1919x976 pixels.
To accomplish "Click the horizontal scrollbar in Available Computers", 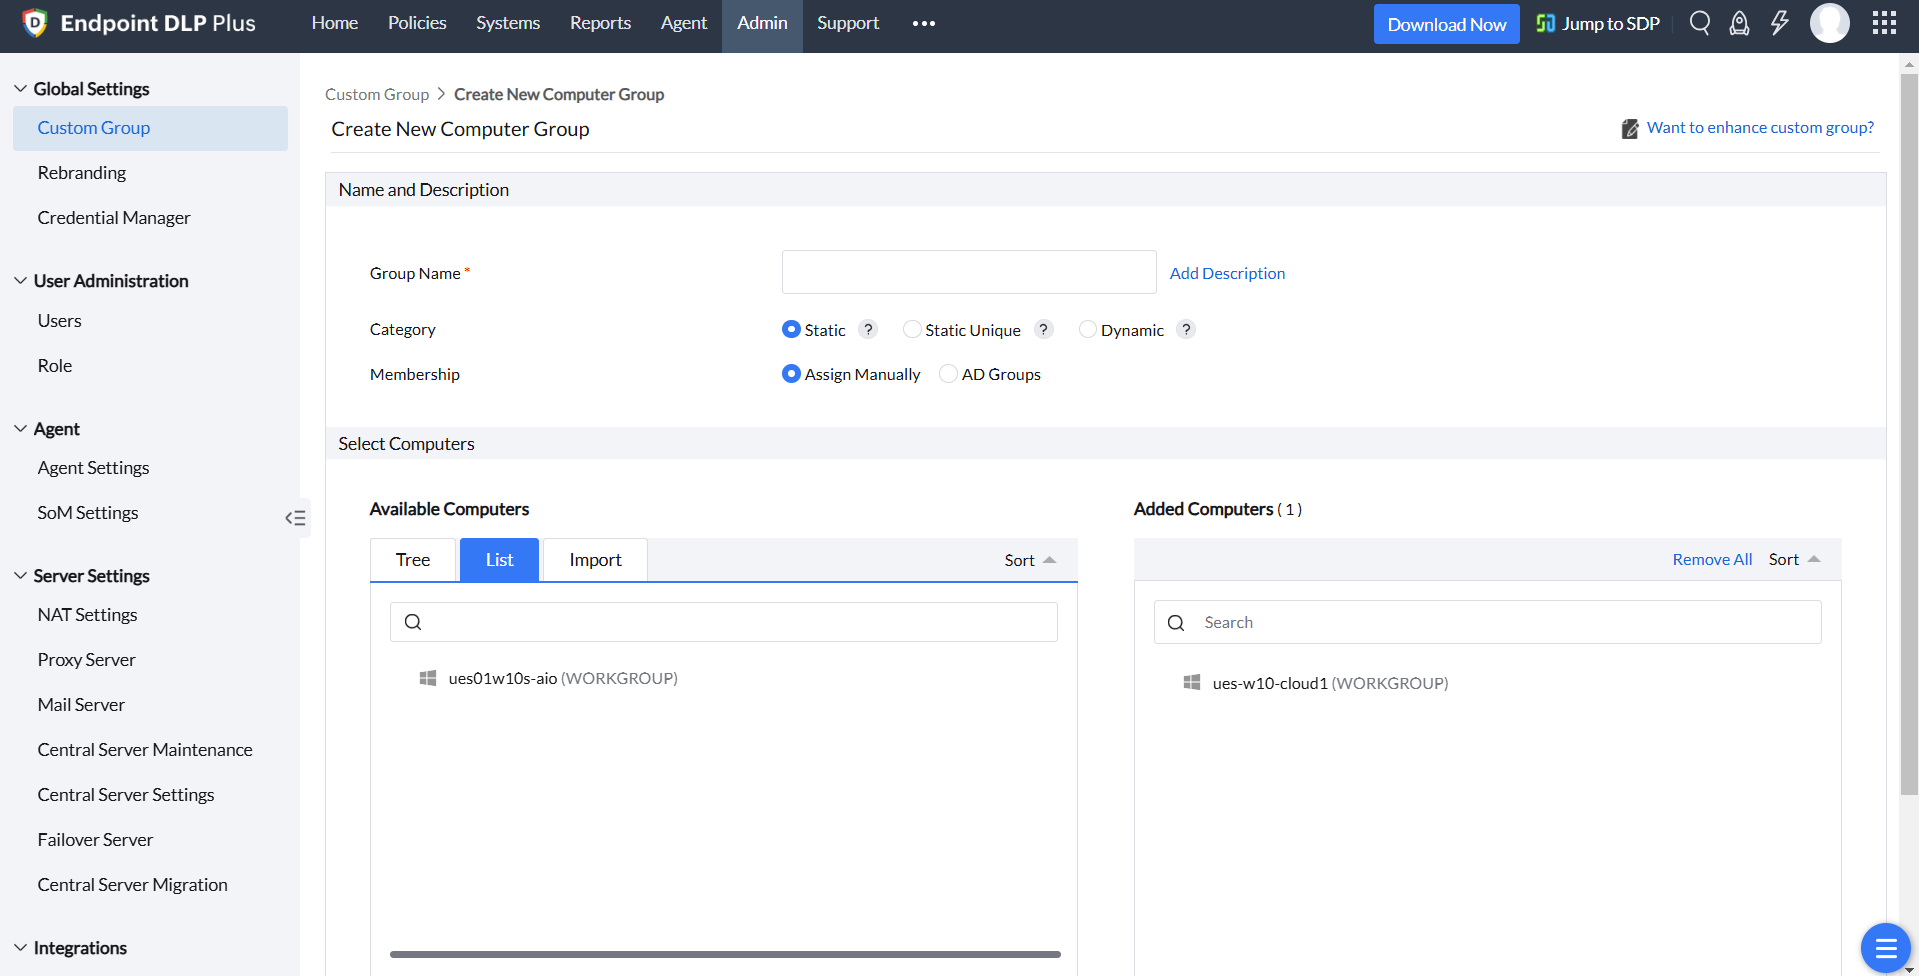I will 725,954.
